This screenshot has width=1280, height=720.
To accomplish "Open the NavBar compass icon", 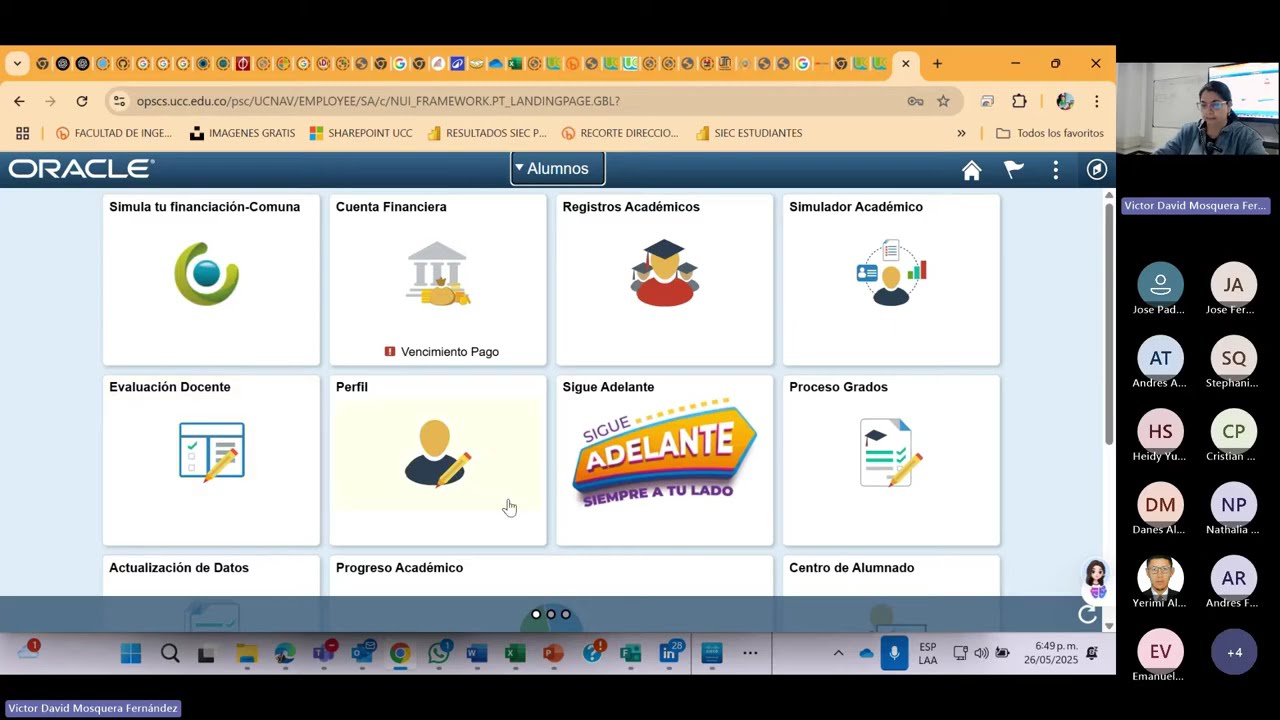I will (x=1097, y=170).
